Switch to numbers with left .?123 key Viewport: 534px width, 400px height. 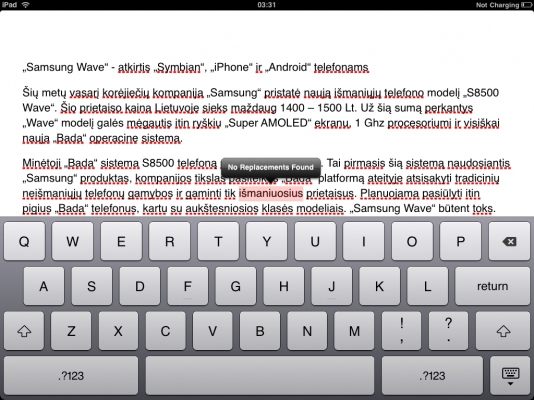[71, 375]
